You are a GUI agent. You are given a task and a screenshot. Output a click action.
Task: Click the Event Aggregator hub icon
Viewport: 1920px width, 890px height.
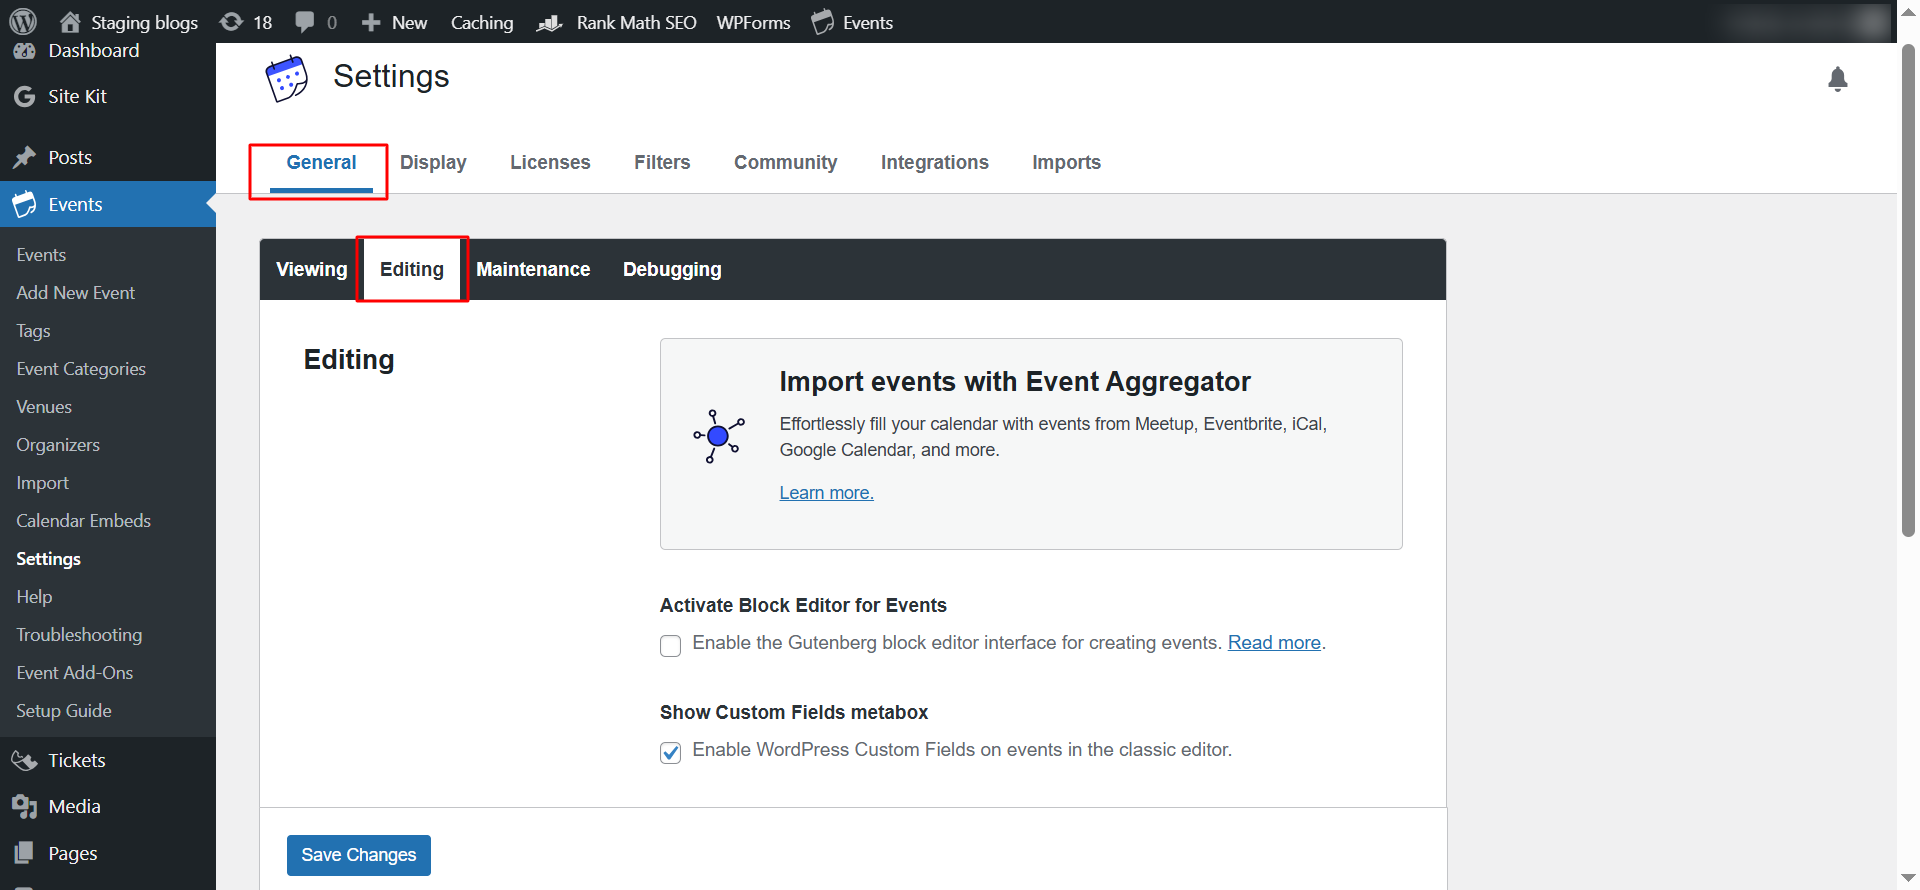[x=718, y=436]
